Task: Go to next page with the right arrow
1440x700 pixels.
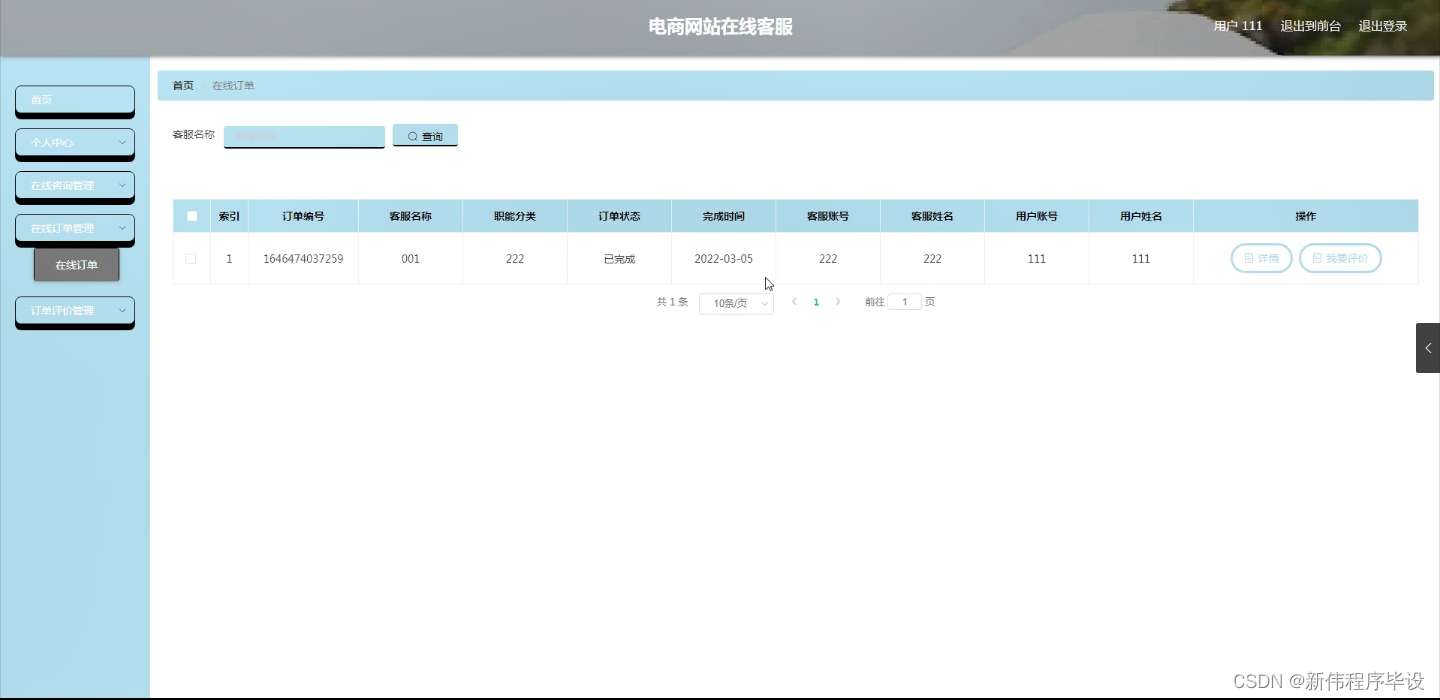Action: tap(838, 301)
